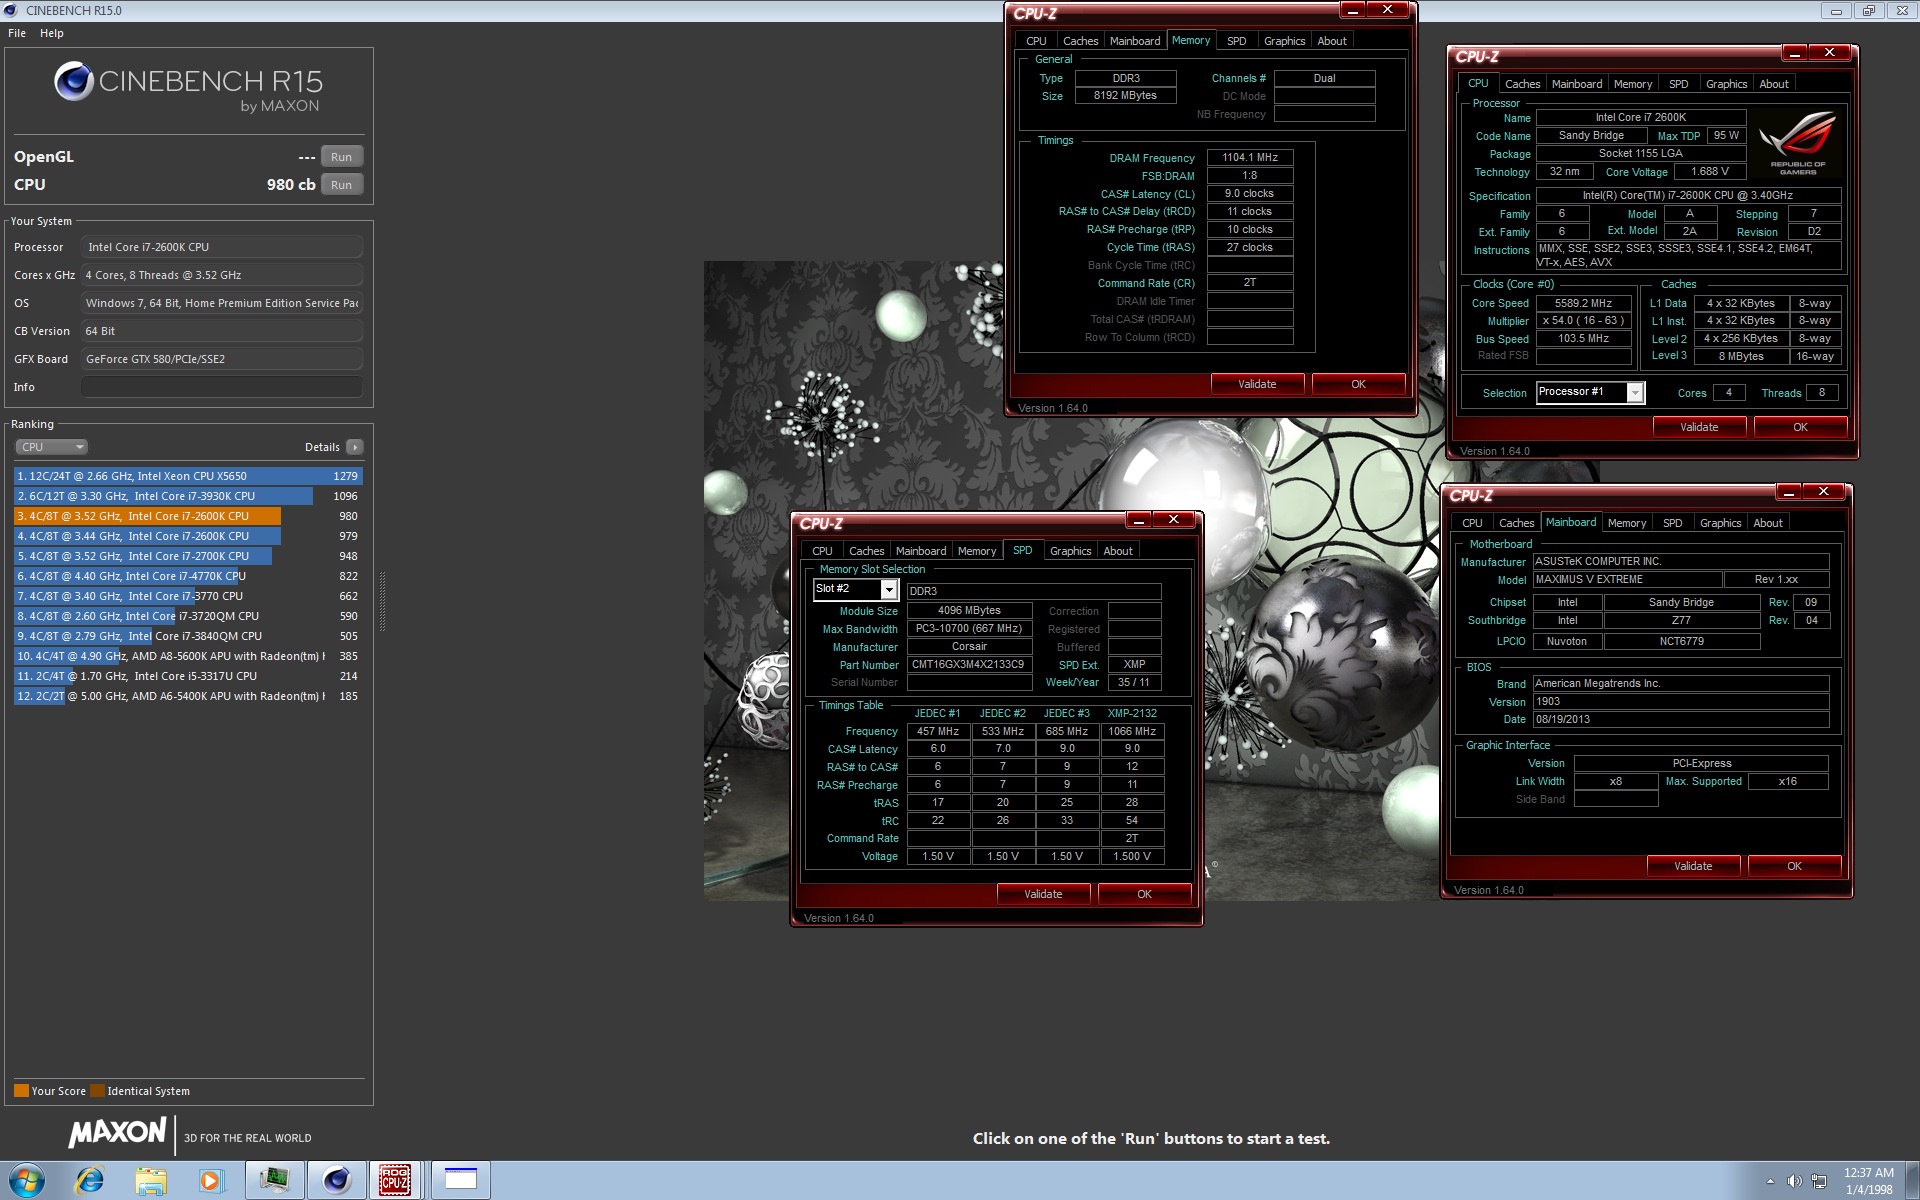
Task: Run the CPU benchmark
Action: coord(342,185)
